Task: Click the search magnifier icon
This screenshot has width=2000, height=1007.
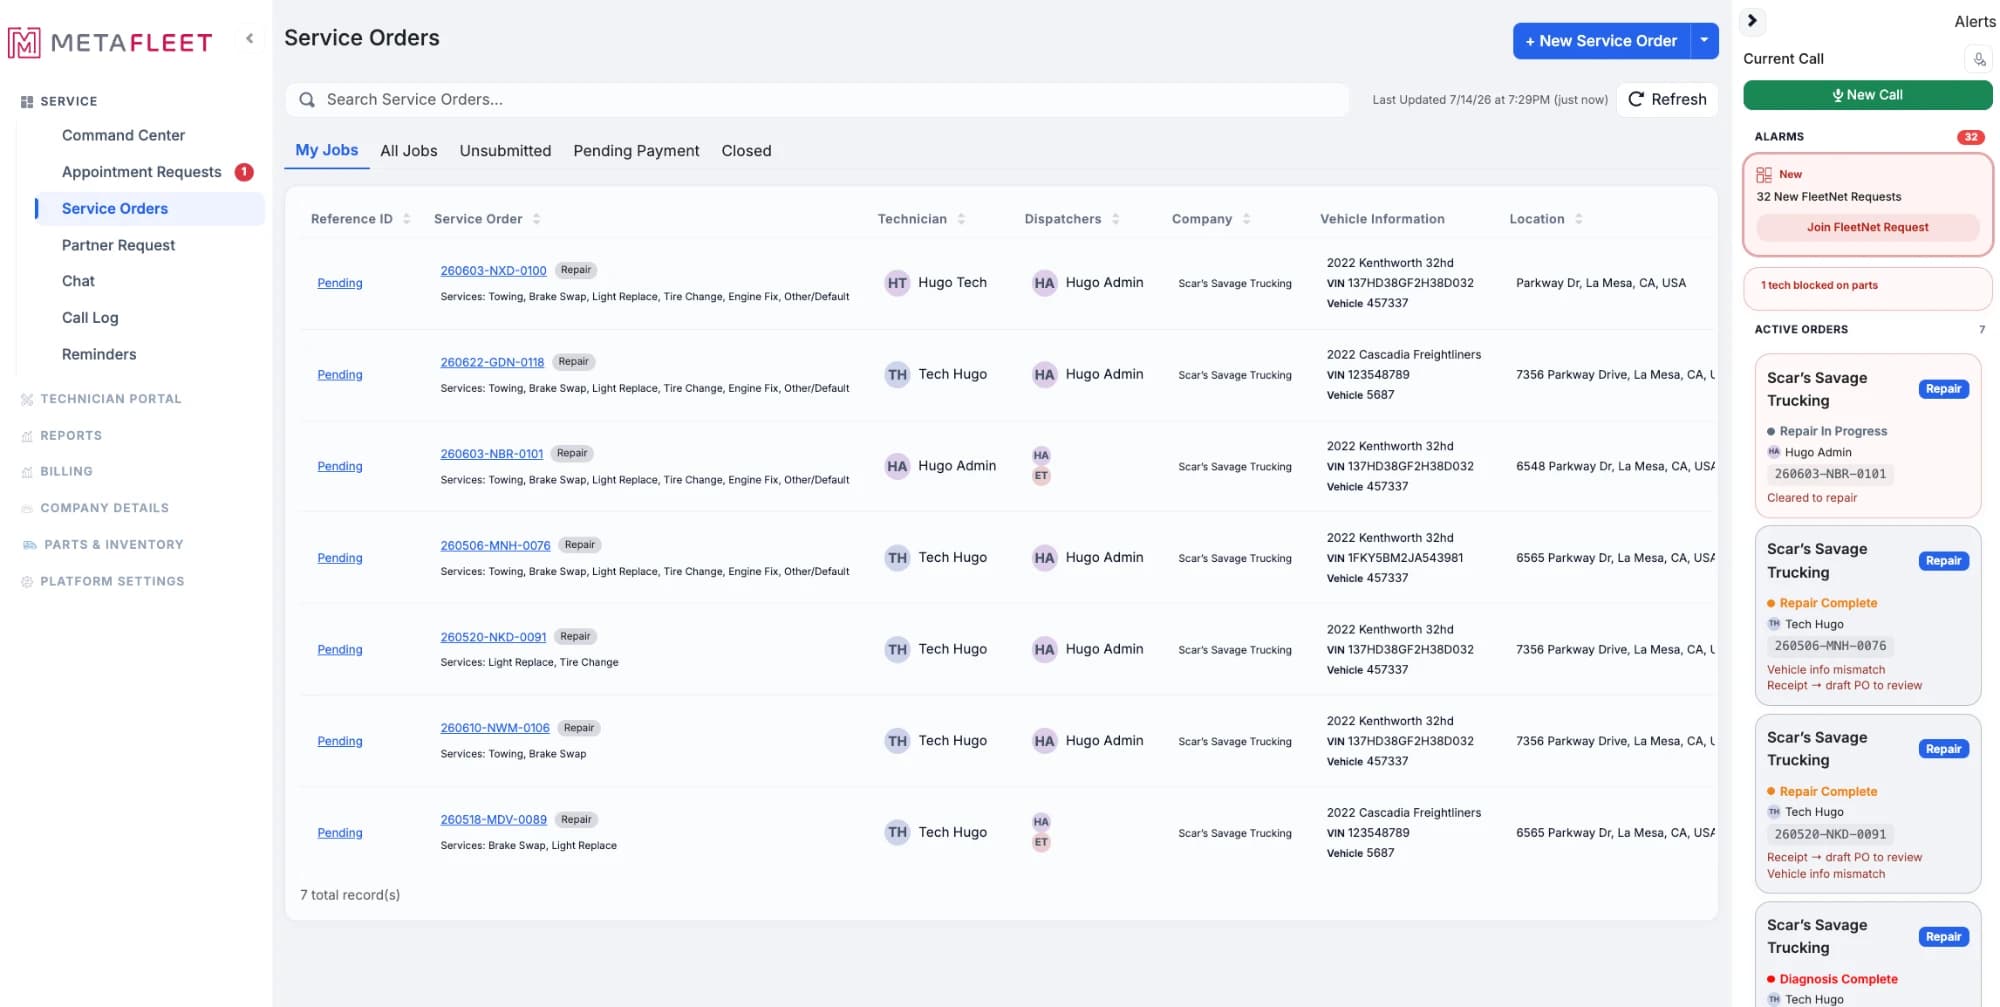Action: click(x=307, y=100)
